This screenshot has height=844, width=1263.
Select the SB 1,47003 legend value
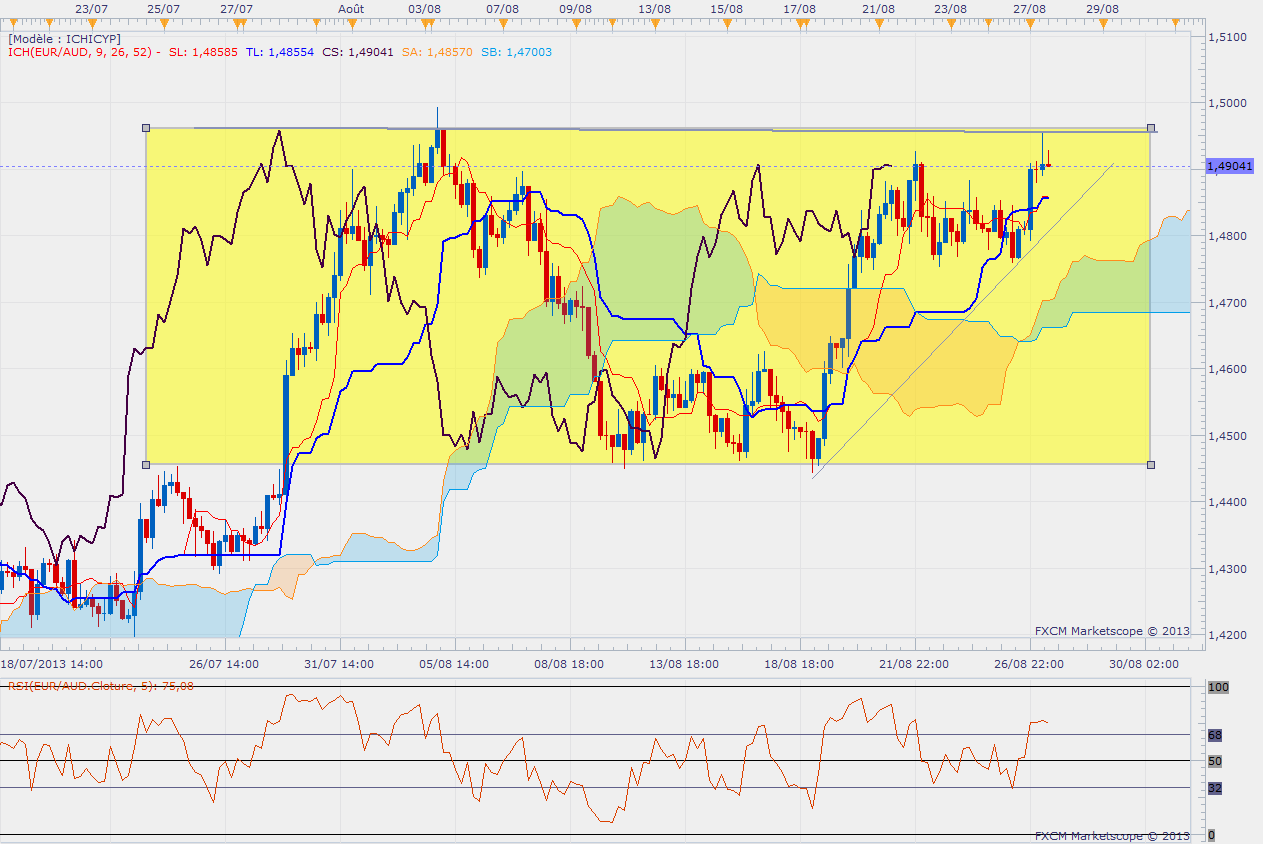tap(516, 51)
